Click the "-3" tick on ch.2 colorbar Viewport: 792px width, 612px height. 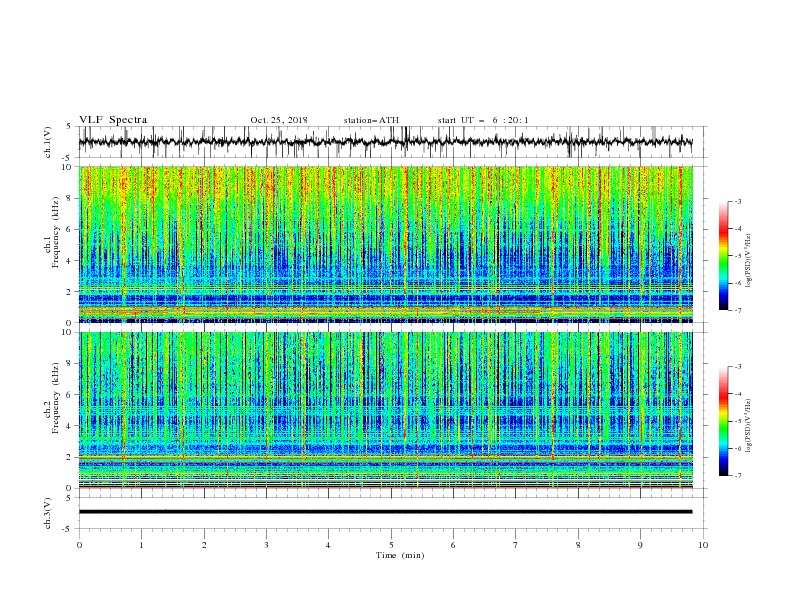pos(737,367)
